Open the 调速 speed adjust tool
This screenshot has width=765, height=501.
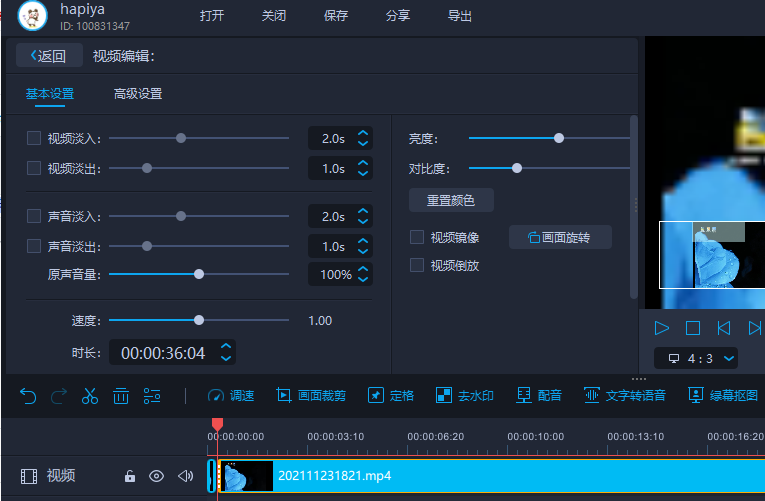coord(231,396)
